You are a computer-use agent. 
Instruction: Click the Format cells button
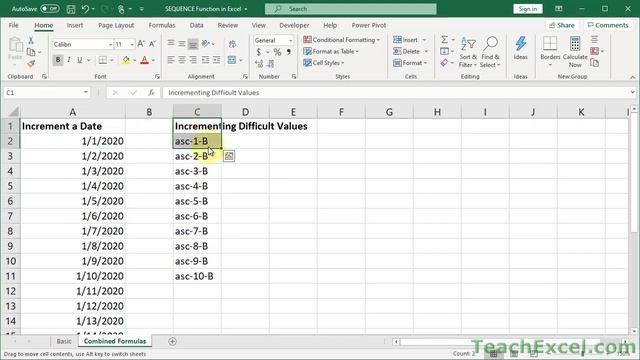point(410,63)
